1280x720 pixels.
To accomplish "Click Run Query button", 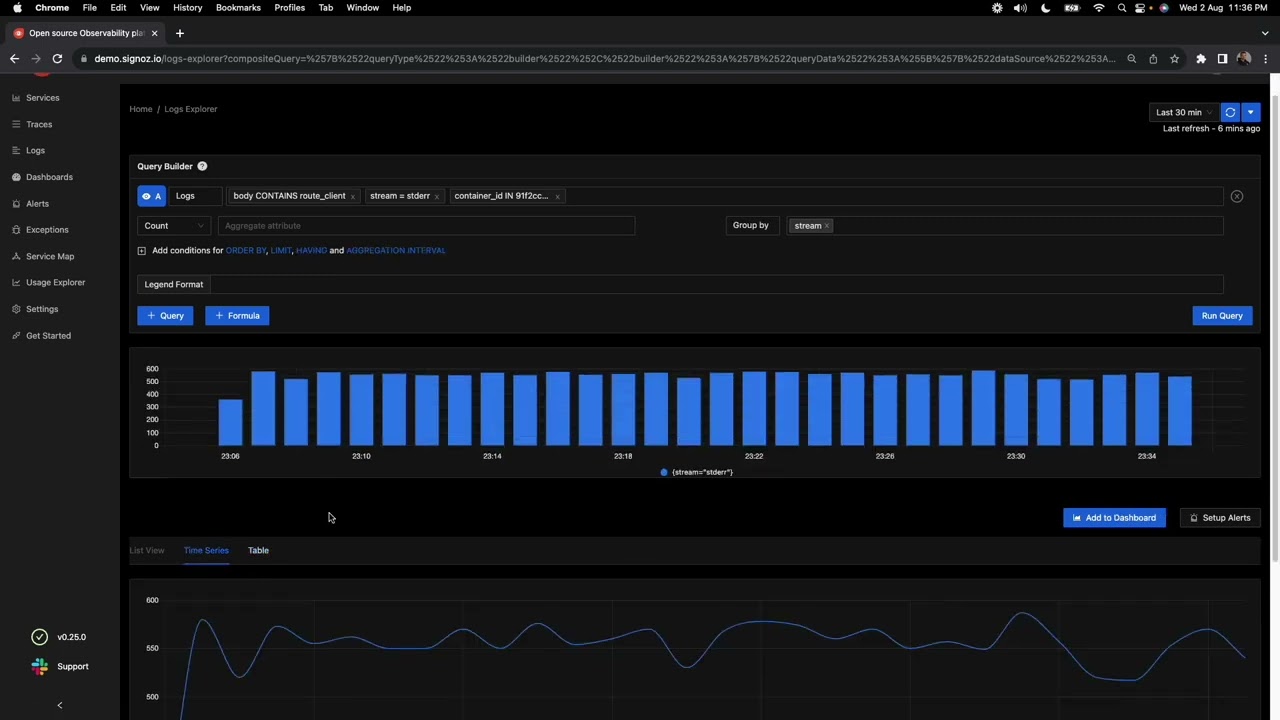I will [x=1222, y=316].
